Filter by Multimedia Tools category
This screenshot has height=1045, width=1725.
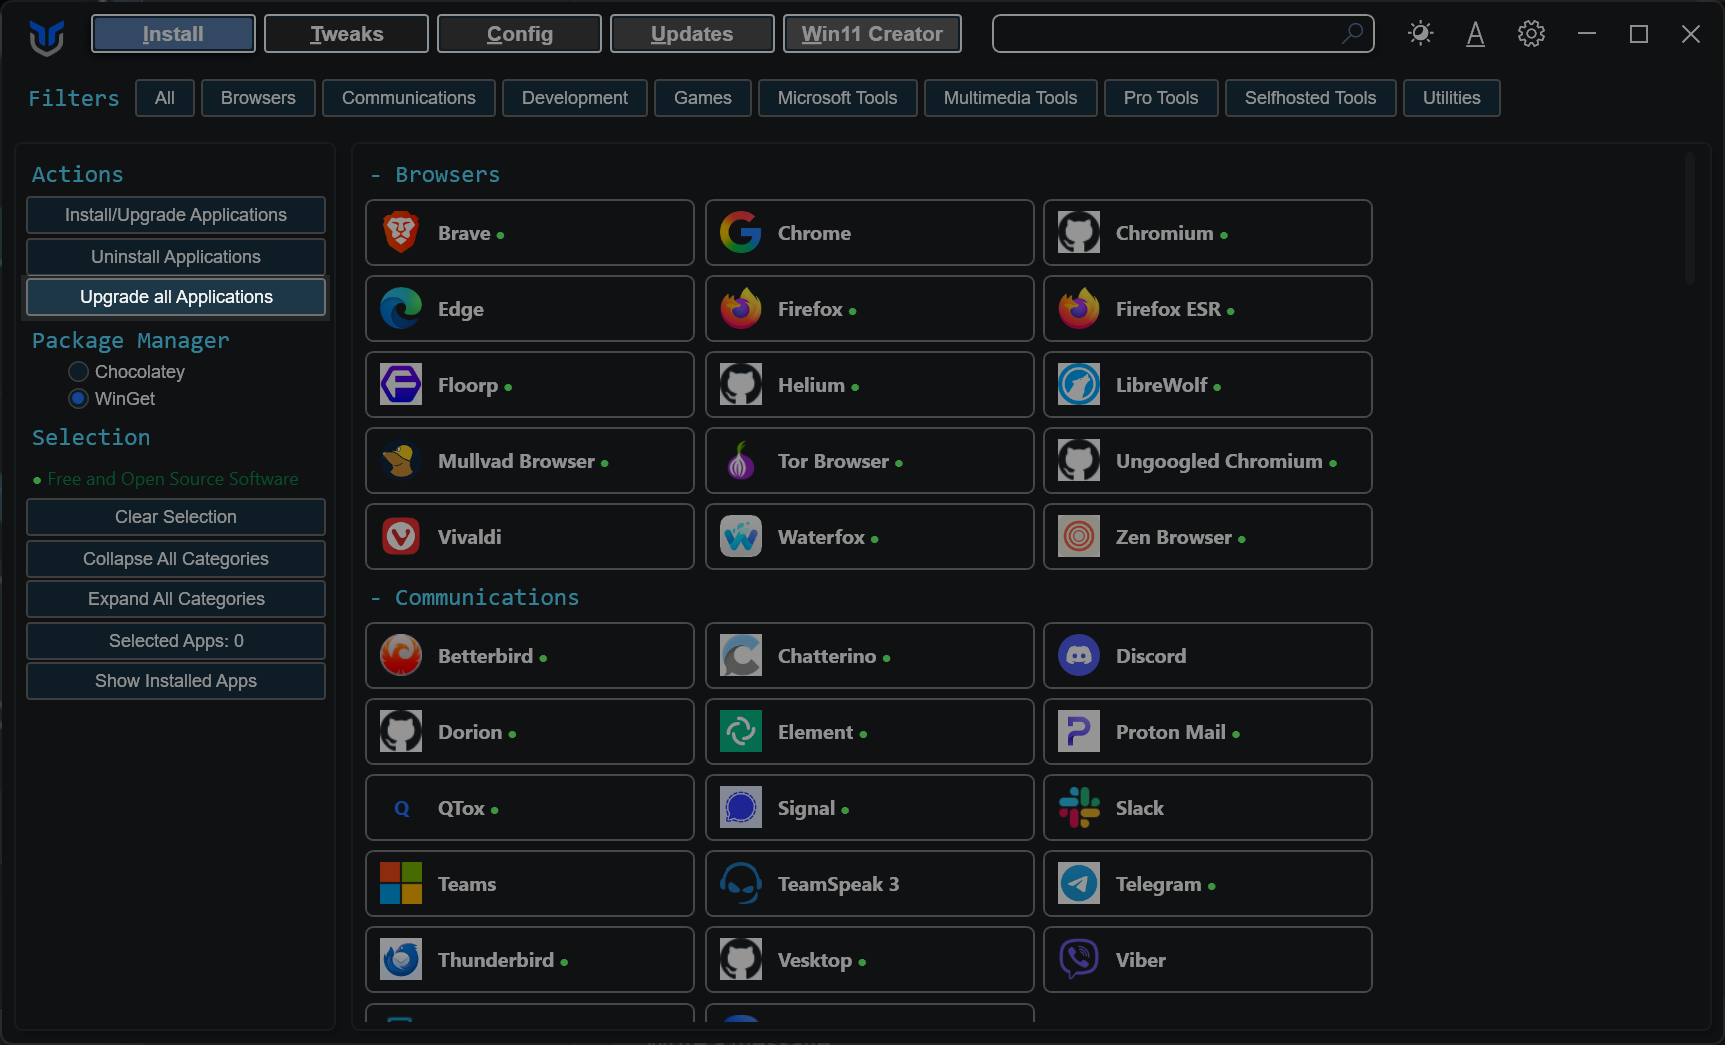[1011, 98]
